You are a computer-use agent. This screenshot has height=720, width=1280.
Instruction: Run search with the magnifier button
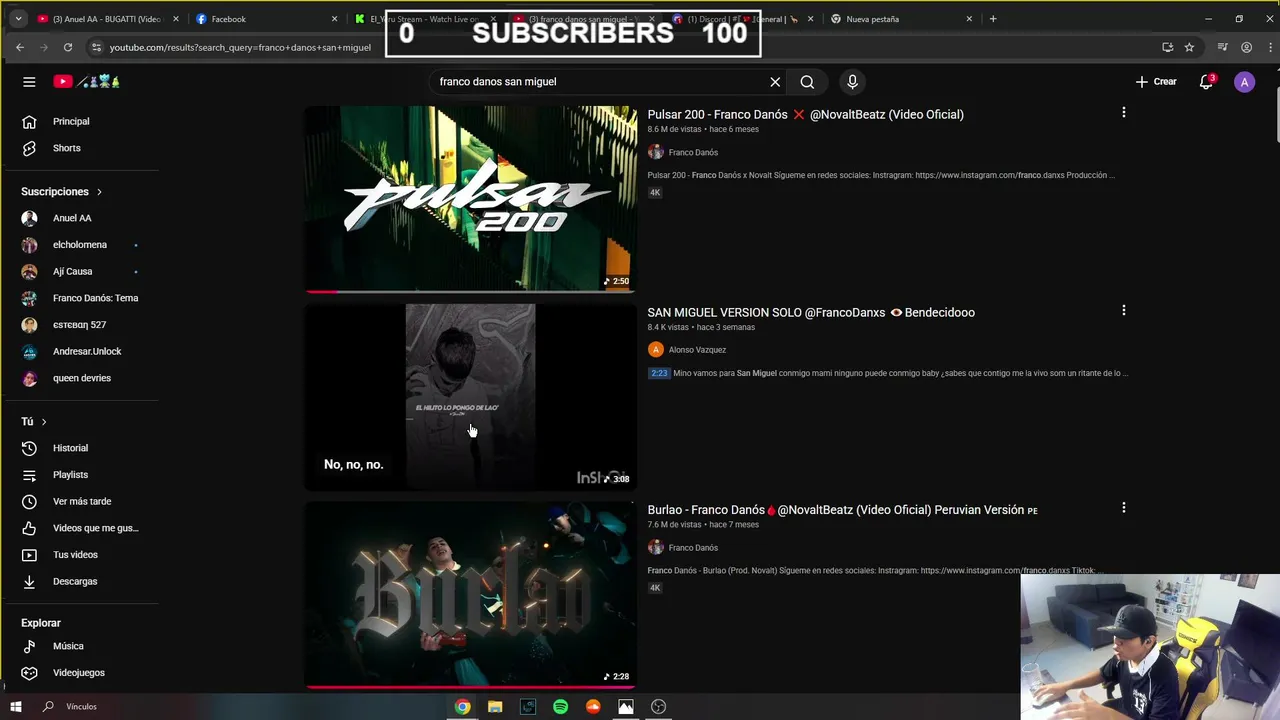point(807,82)
